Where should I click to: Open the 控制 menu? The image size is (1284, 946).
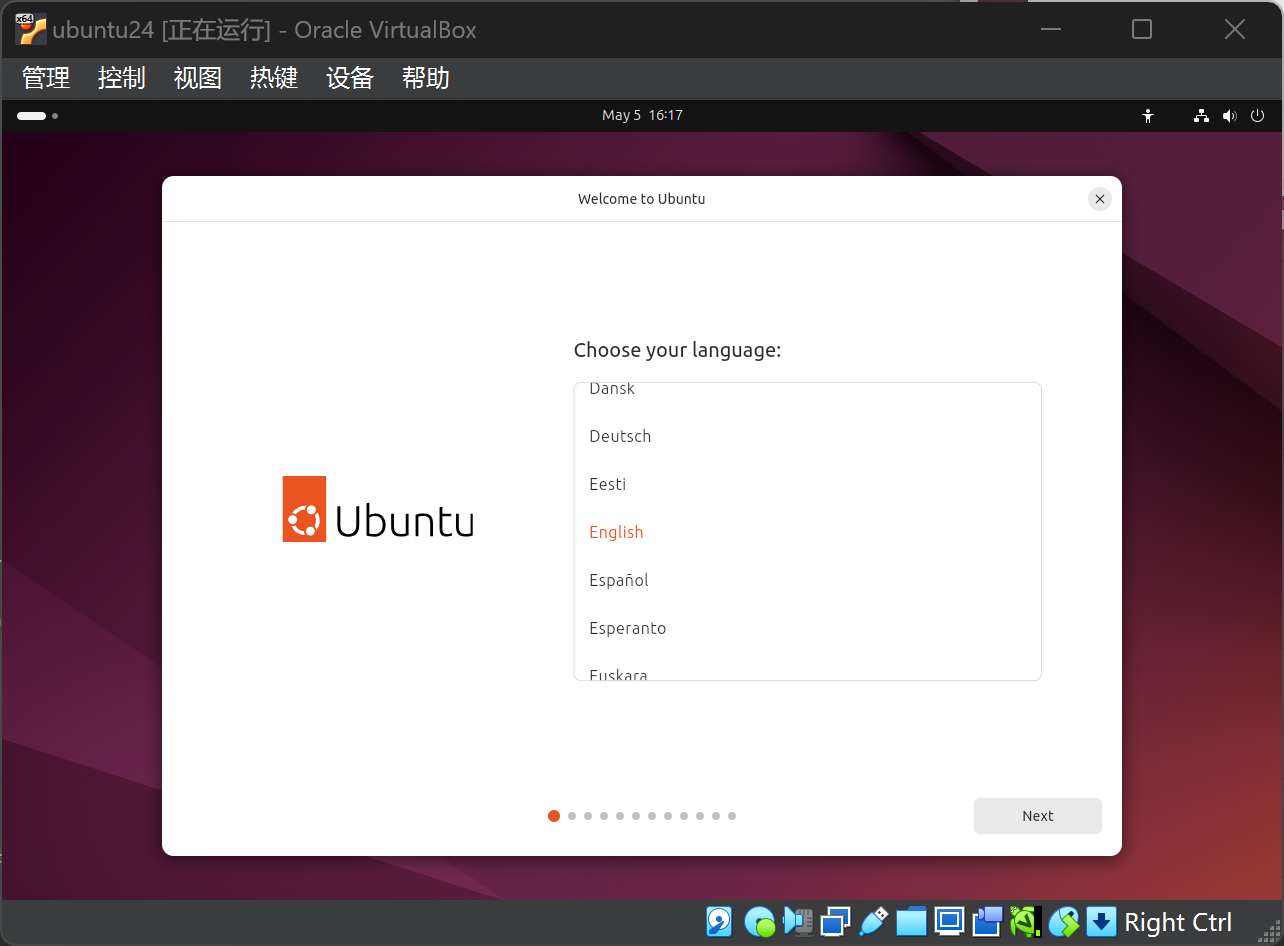(122, 78)
